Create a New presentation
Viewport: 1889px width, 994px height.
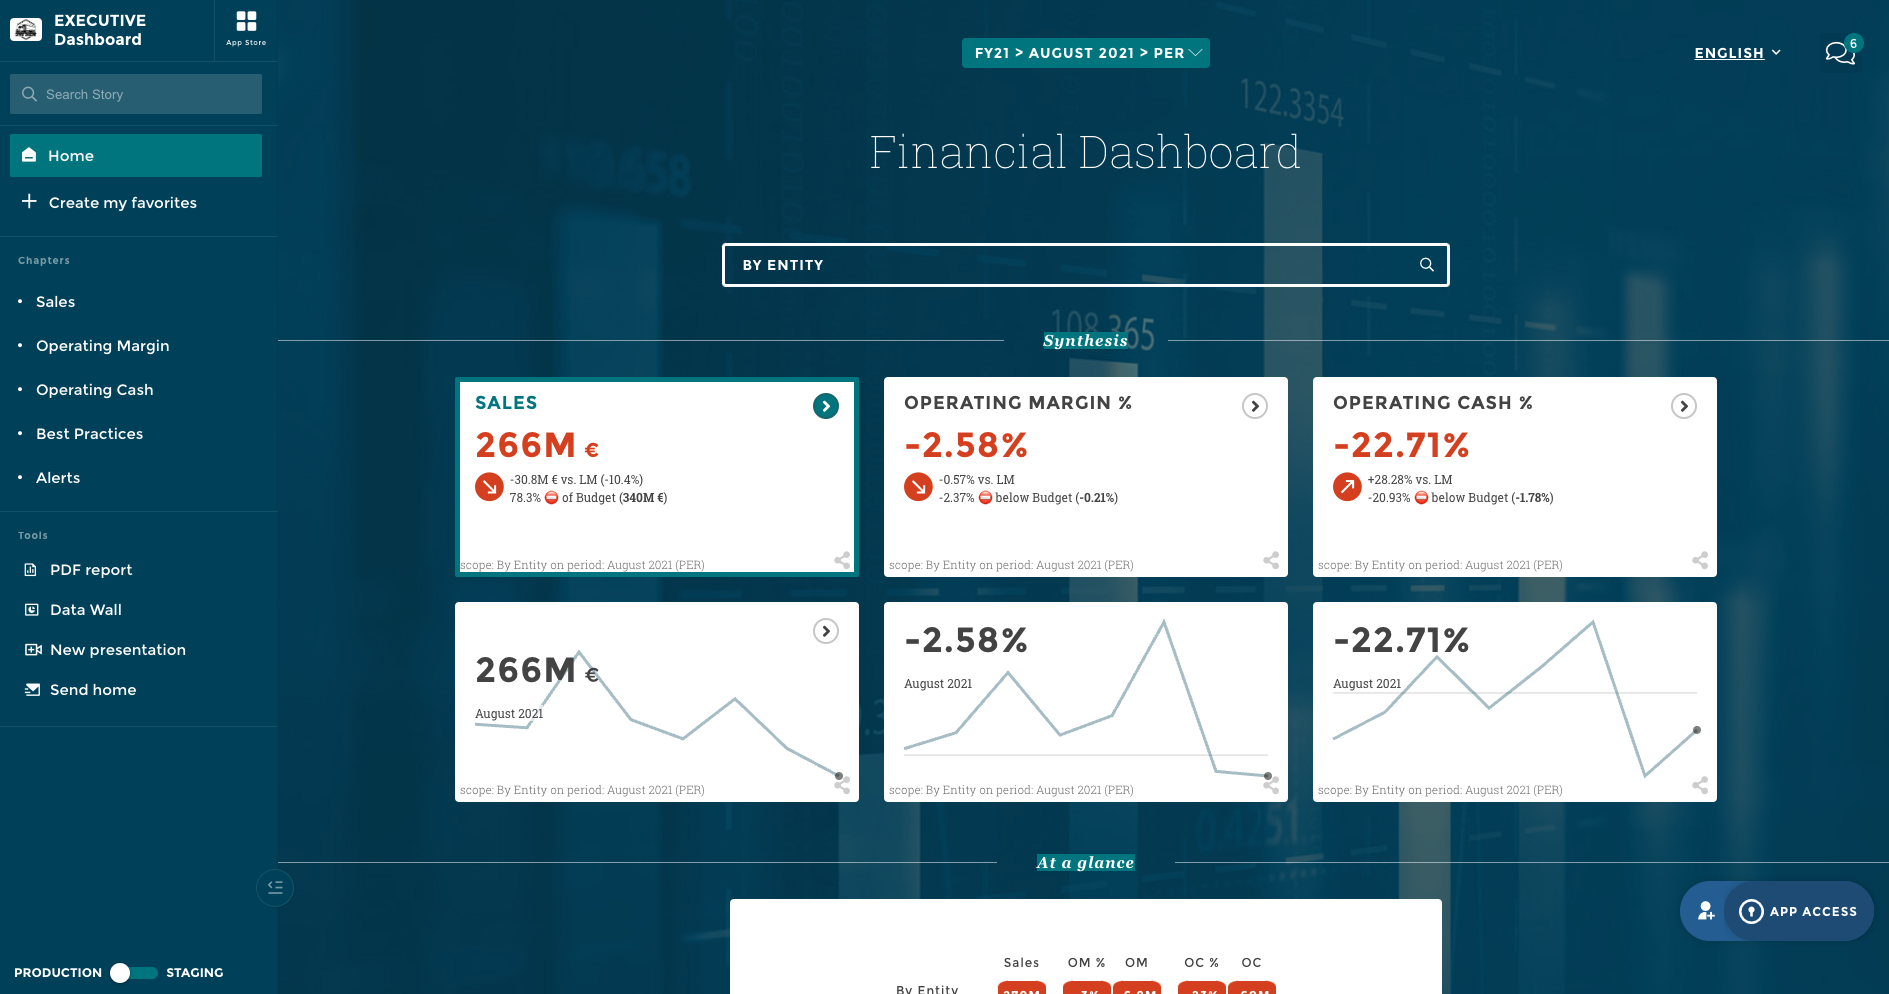pos(117,649)
